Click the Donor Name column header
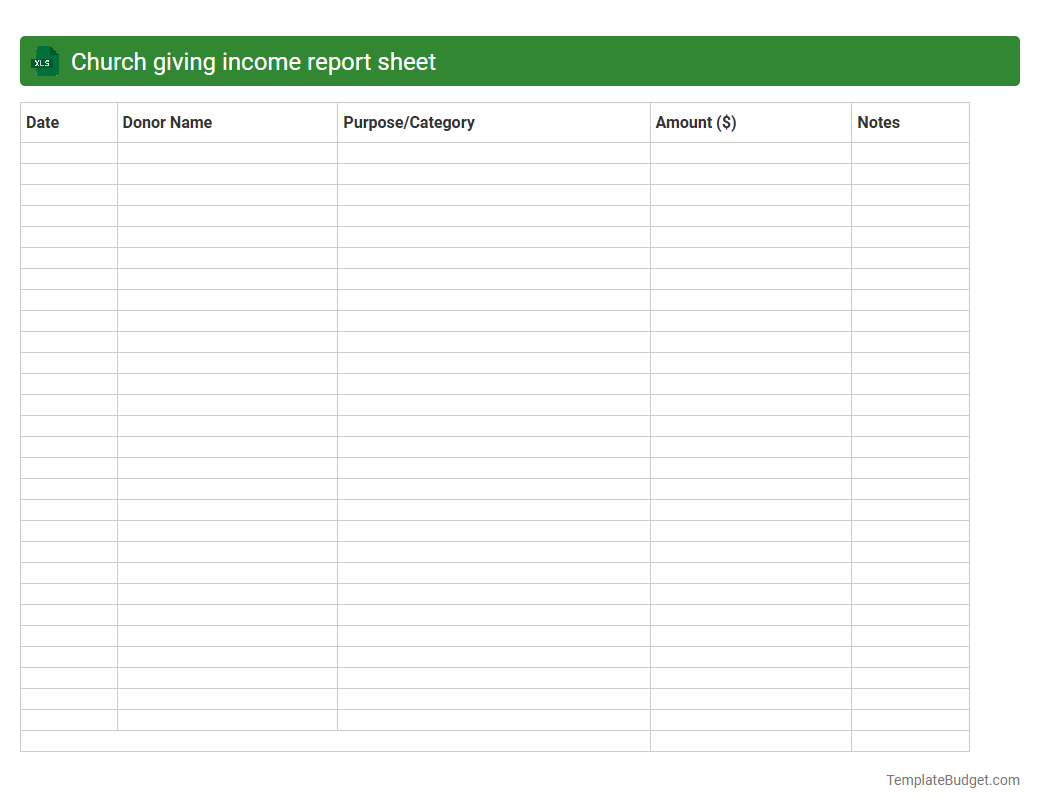This screenshot has width=1040, height=809. [x=167, y=122]
